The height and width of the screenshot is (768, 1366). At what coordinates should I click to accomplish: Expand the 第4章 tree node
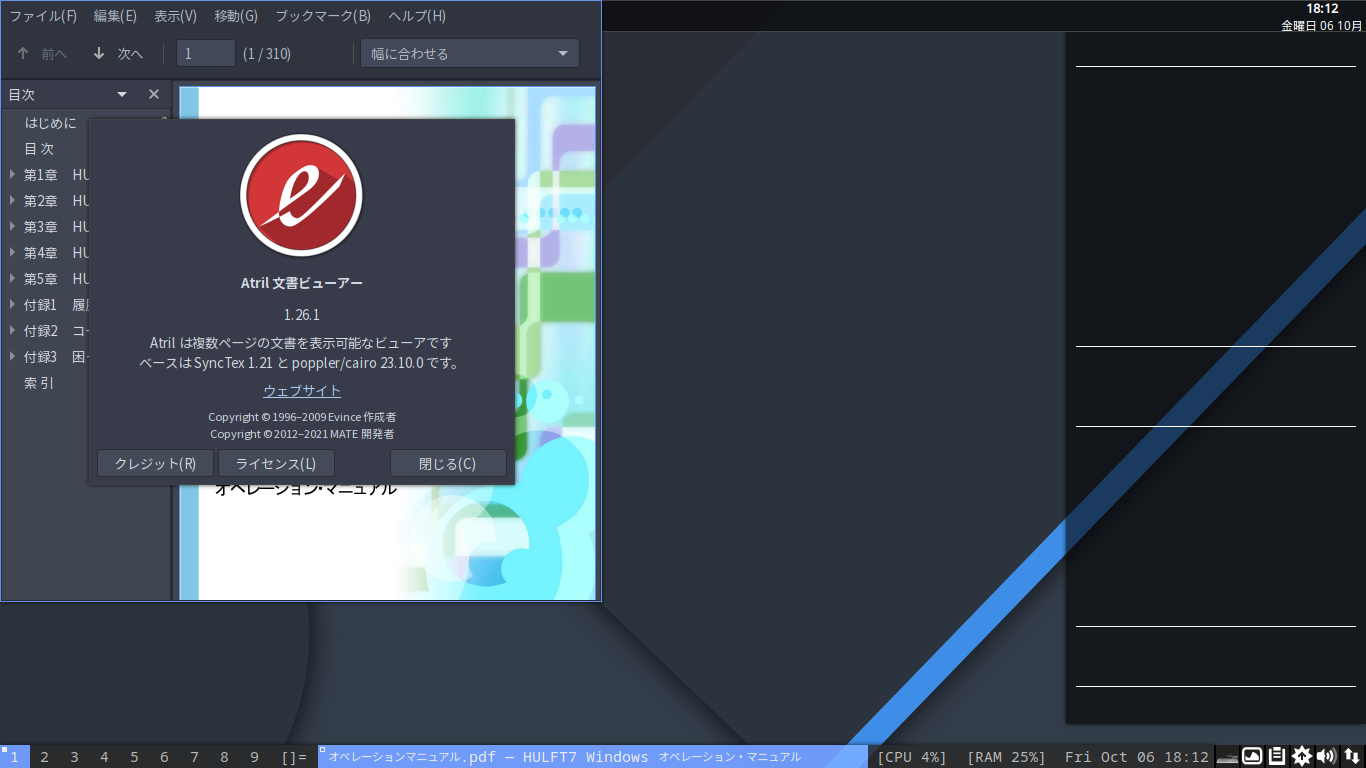click(12, 253)
